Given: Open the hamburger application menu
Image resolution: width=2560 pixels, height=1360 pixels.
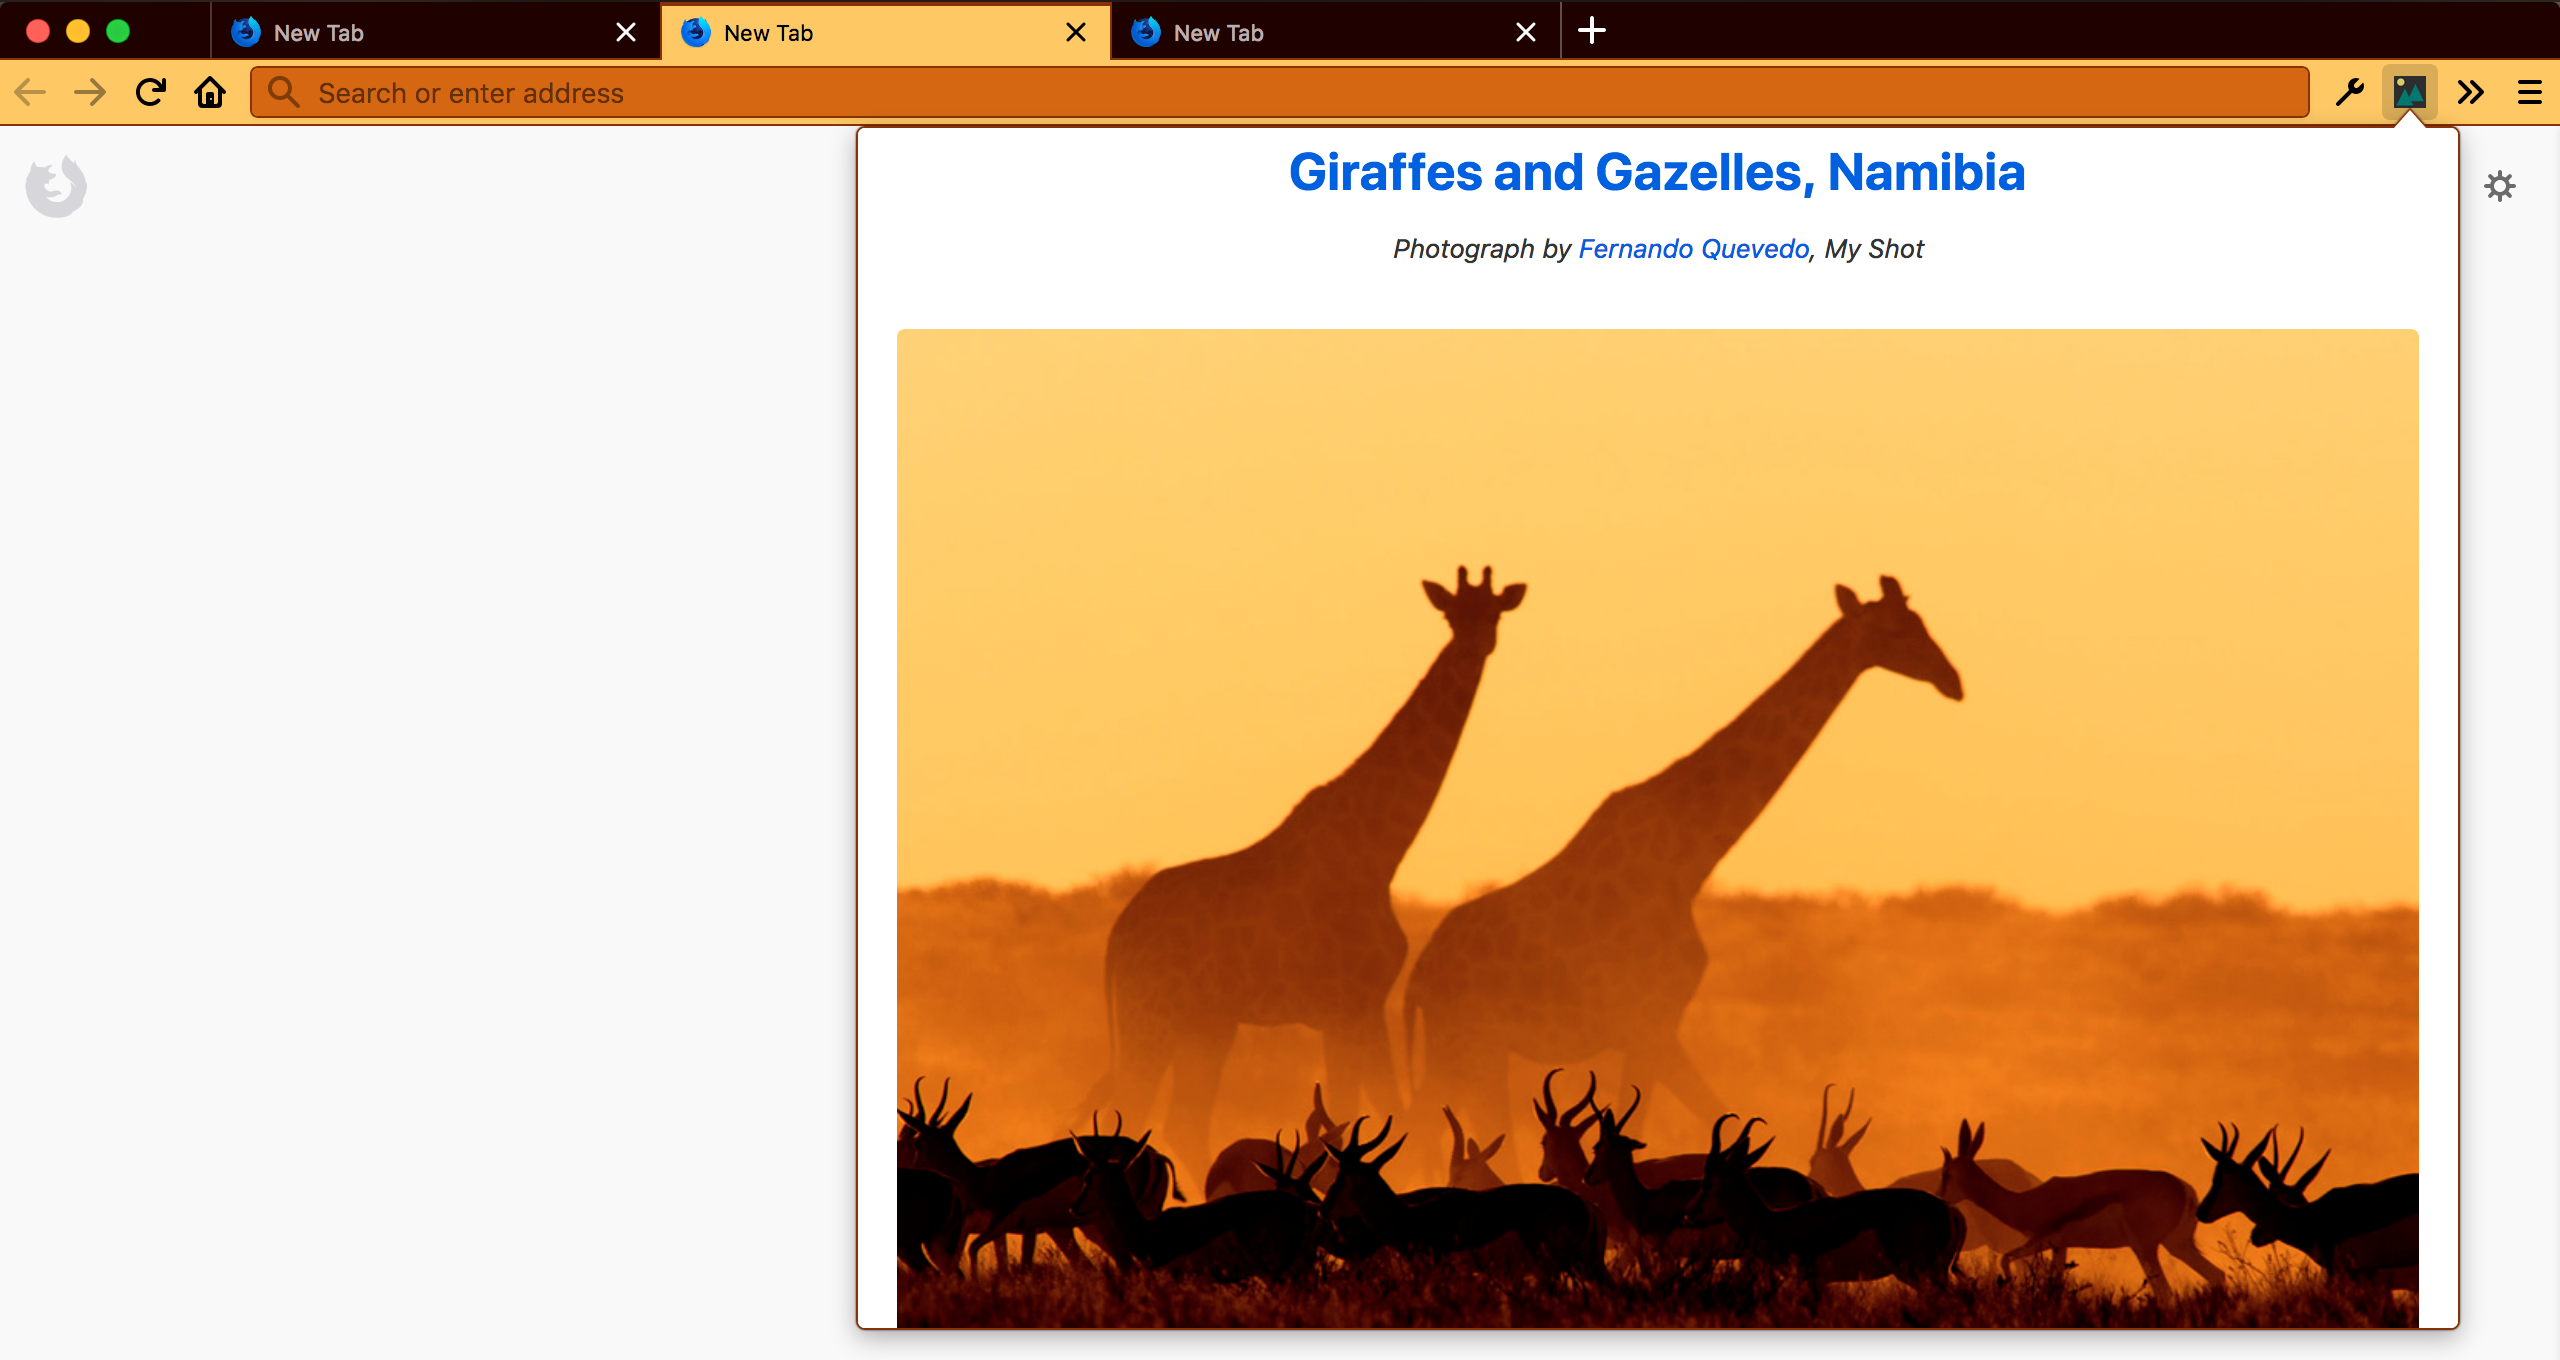Looking at the screenshot, I should coord(2529,93).
